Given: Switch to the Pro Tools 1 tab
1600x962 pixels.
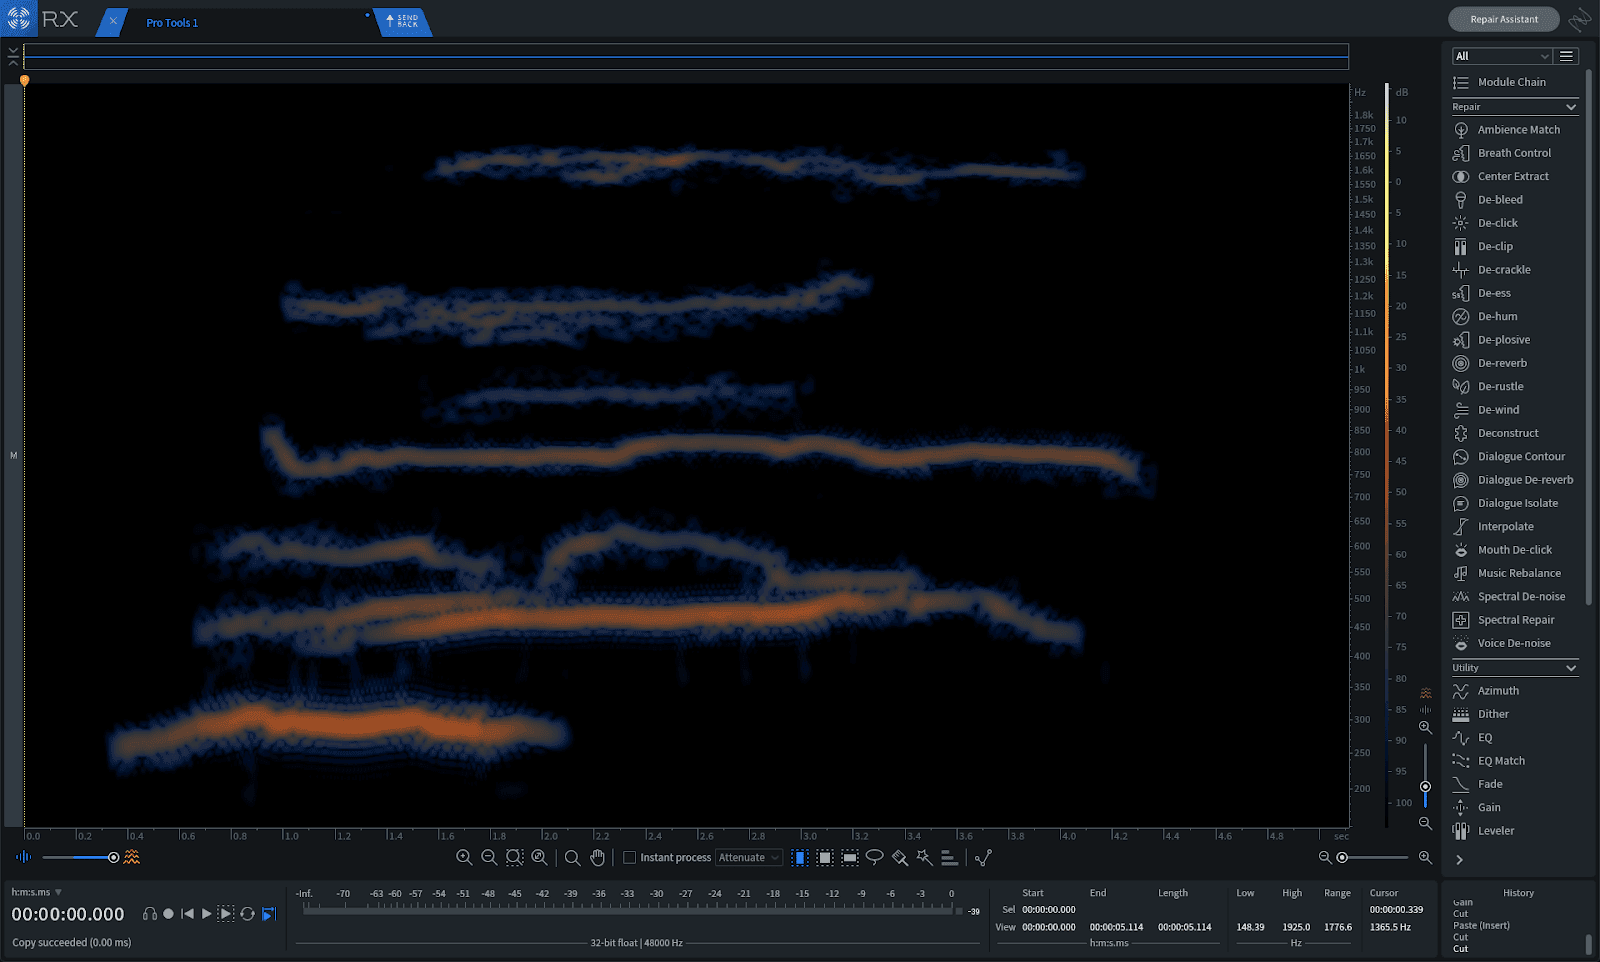Looking at the screenshot, I should [x=172, y=23].
